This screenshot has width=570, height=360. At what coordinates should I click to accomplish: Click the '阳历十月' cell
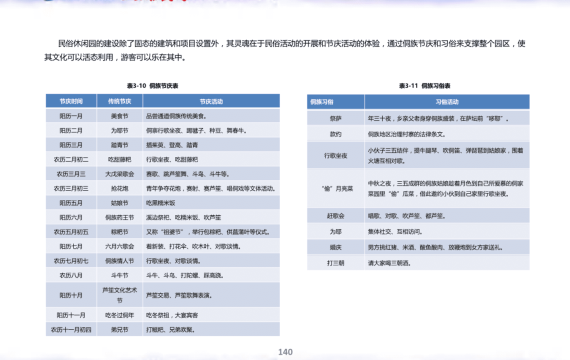[x=71, y=295]
